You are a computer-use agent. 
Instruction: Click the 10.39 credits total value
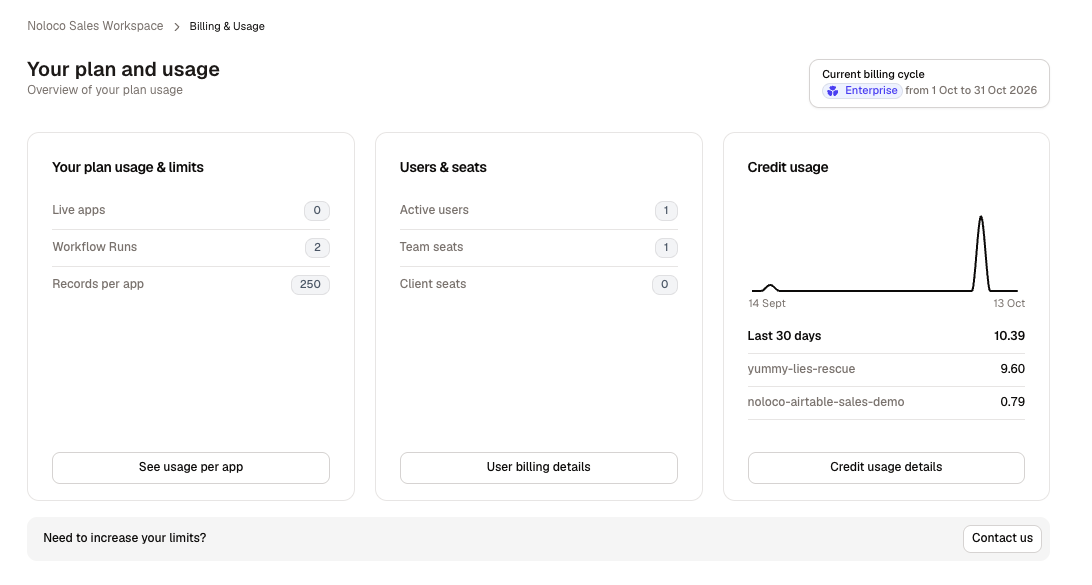[1009, 336]
